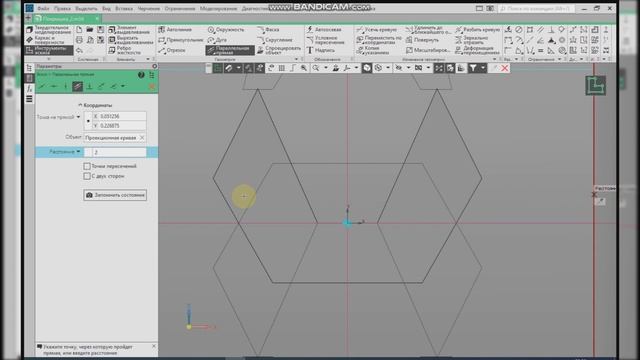Viewport: 640px width, 360px height.
Task: Expand toolset list arrow under Инструменты эскиза
Action: coord(49,59)
